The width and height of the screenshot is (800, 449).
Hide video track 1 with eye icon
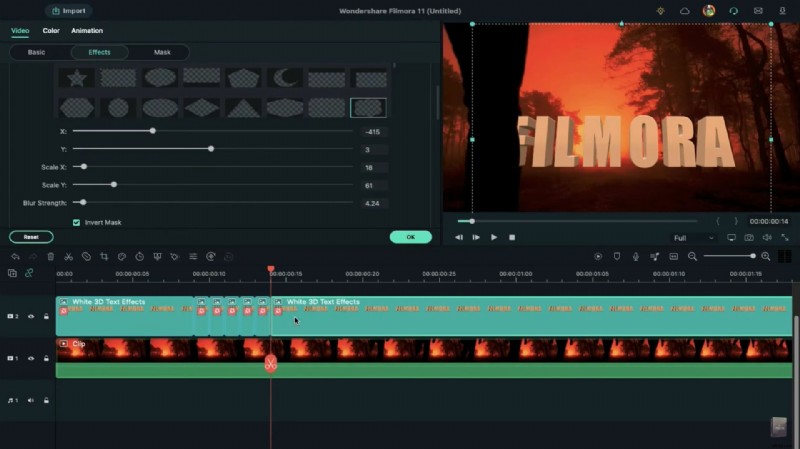pos(31,358)
